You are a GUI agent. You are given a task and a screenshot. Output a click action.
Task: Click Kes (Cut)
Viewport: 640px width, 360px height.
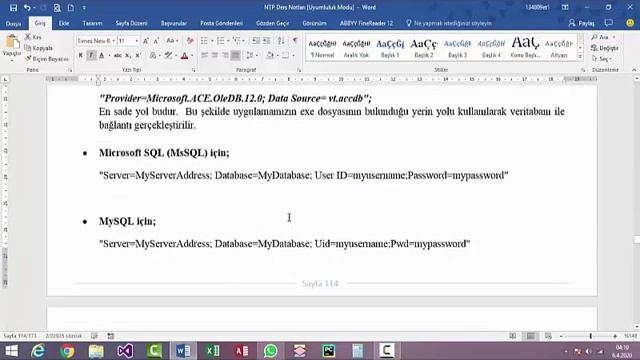(33, 37)
